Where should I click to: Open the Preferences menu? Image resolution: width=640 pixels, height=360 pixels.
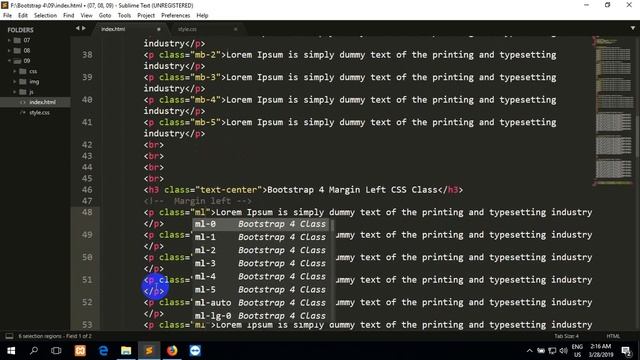click(x=176, y=16)
